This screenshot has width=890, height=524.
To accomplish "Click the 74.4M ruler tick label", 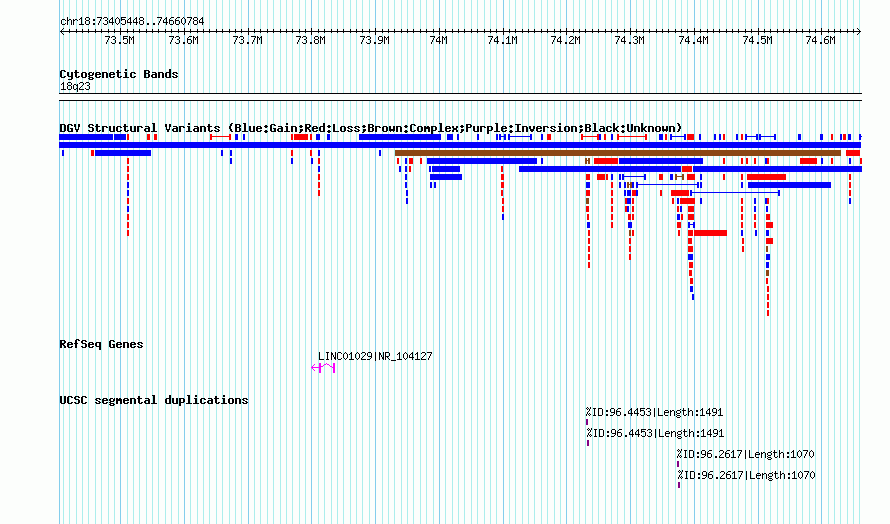I will pos(694,40).
